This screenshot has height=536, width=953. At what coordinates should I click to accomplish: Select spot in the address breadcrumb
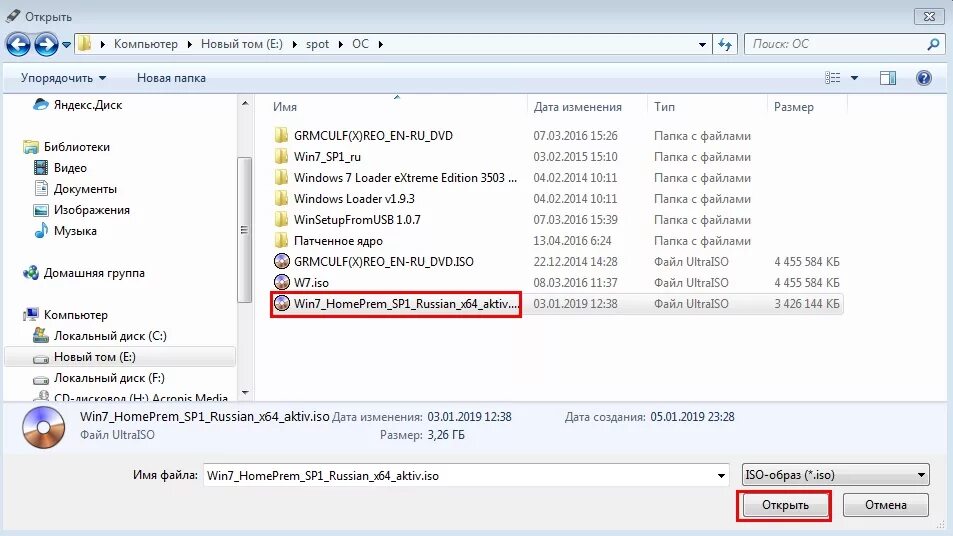(317, 44)
